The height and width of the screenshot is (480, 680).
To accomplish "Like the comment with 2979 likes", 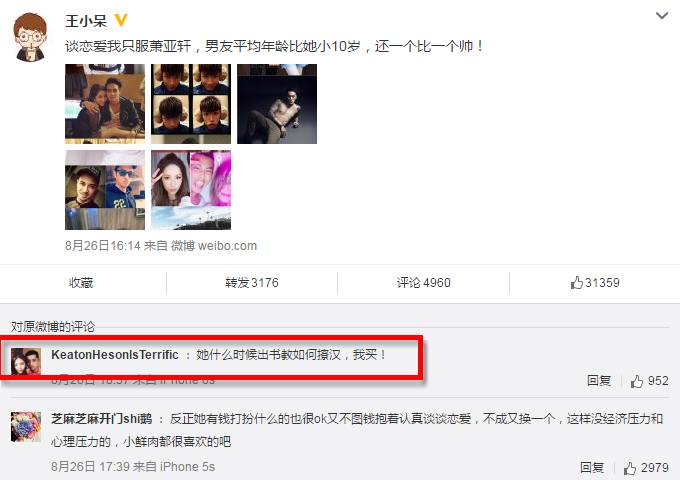I will tap(646, 467).
